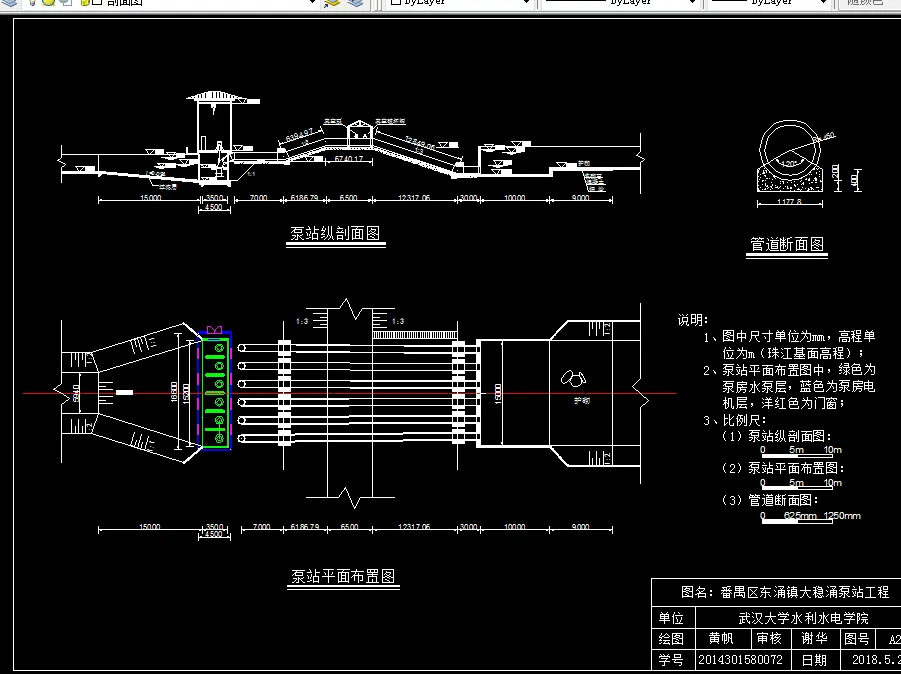This screenshot has height=674, width=901.
Task: Select 武汉大学水利水电学院 in title block
Action: click(x=803, y=618)
